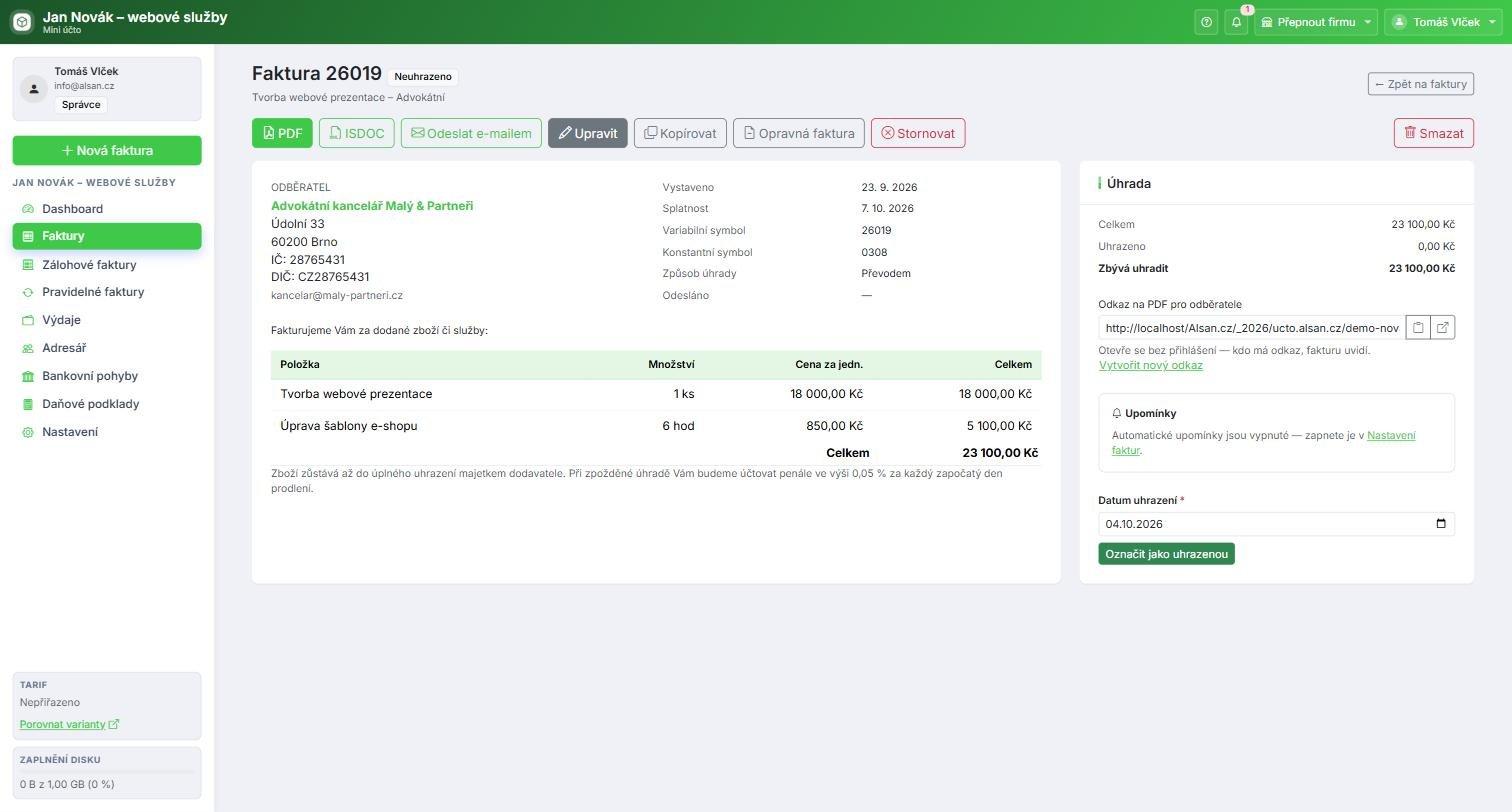Send invoice via Odeslat e-mailem
This screenshot has height=812, width=1512.
pos(471,133)
